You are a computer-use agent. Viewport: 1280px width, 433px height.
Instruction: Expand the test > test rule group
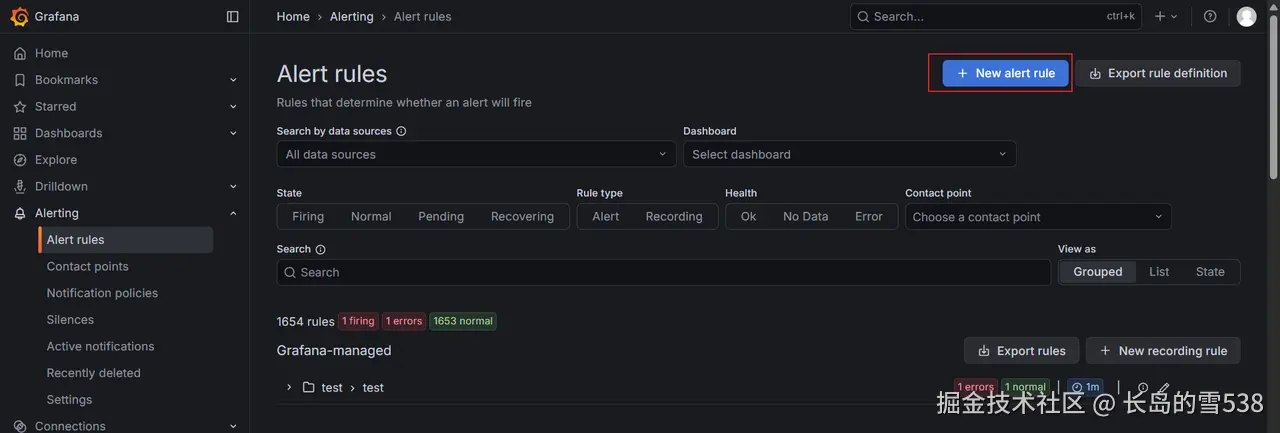click(x=289, y=387)
